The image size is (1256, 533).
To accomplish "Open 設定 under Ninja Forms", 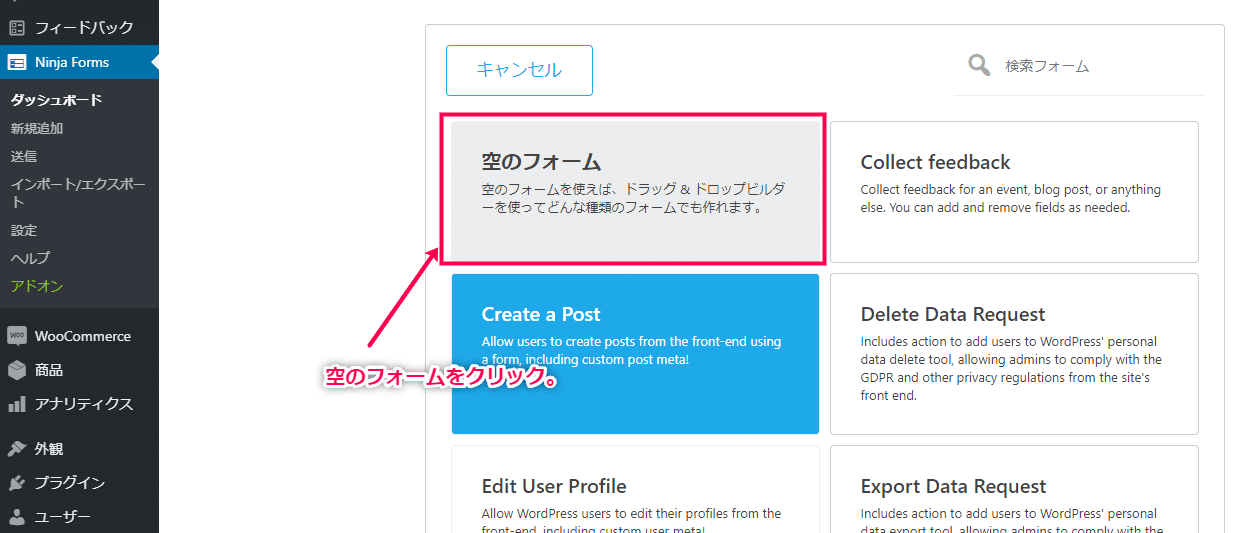I will (x=24, y=230).
